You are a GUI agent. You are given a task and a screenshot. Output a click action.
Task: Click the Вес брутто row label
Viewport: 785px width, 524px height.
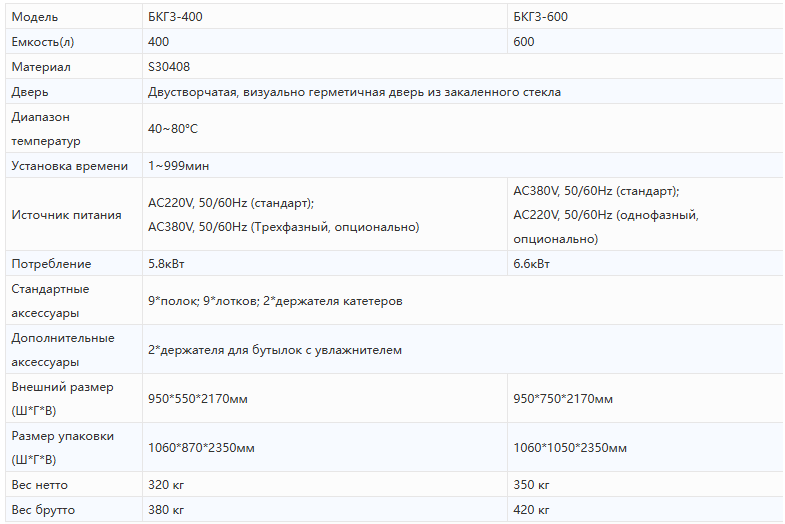coord(43,510)
